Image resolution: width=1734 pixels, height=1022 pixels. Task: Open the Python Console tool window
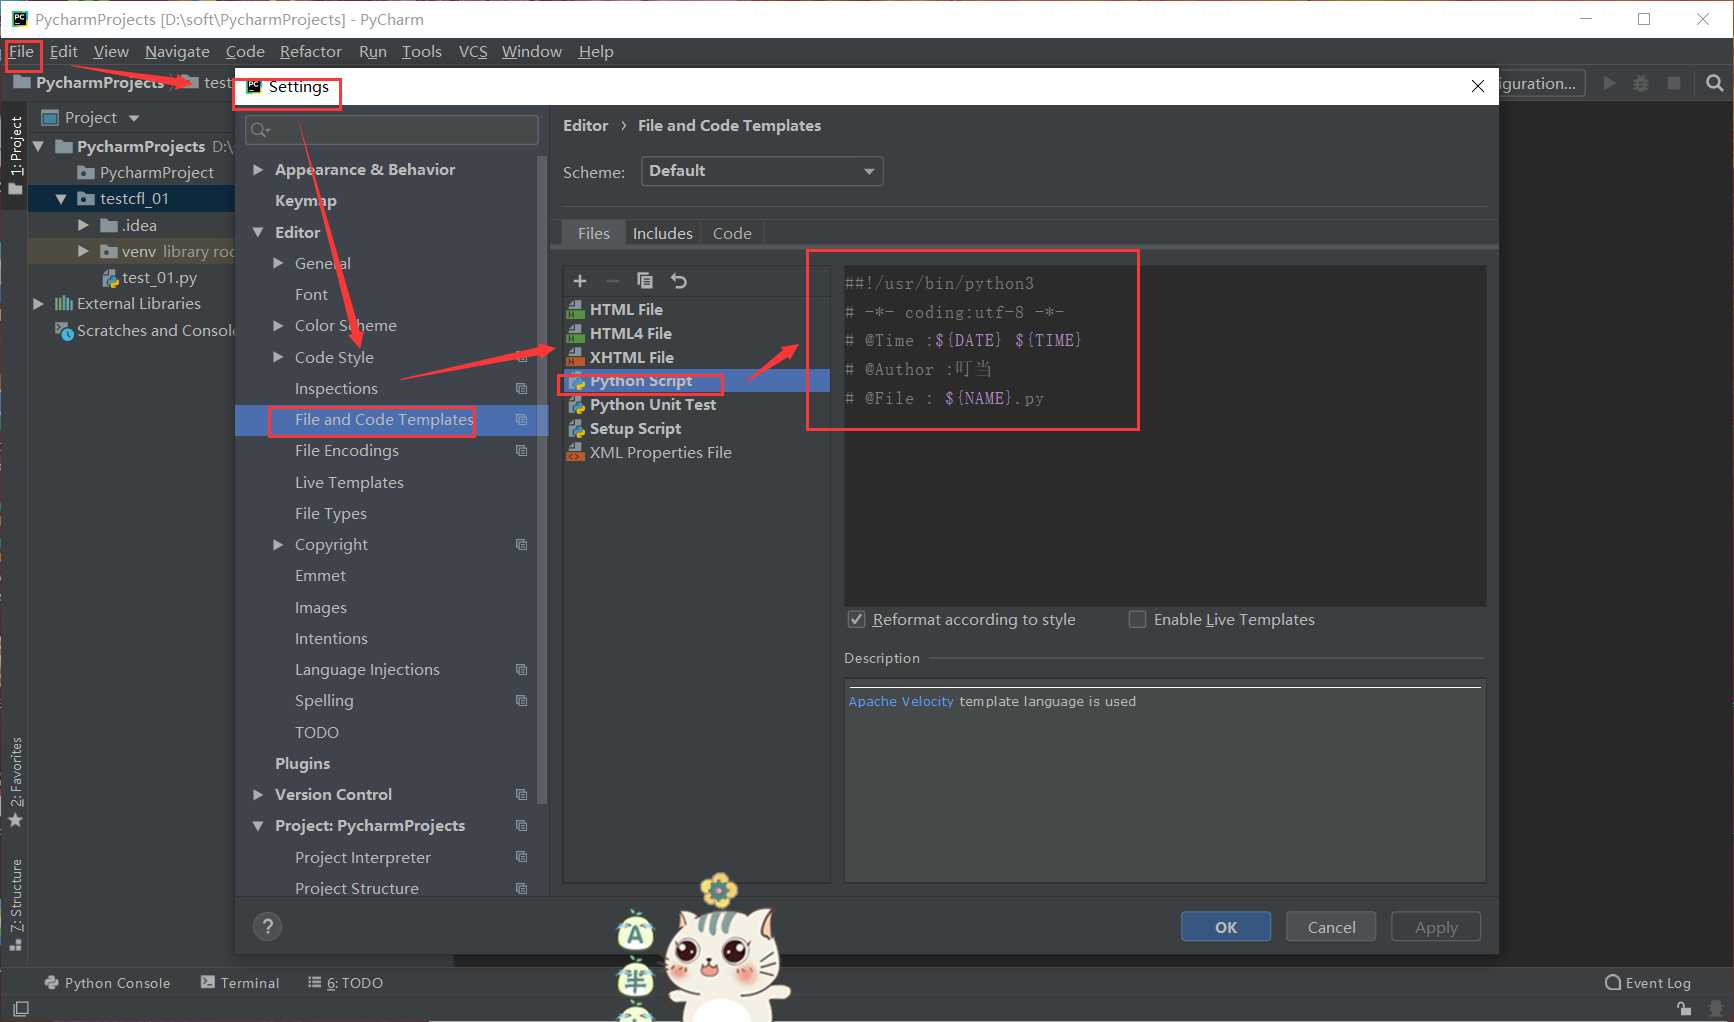click(107, 983)
